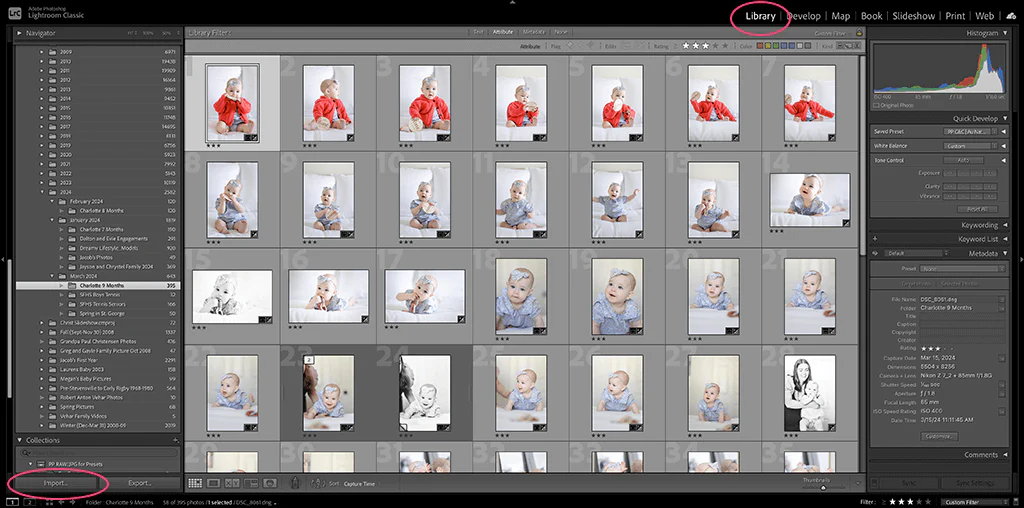Open cloud sync status icon
Screen dimensions: 1024x508
tap(1011, 16)
